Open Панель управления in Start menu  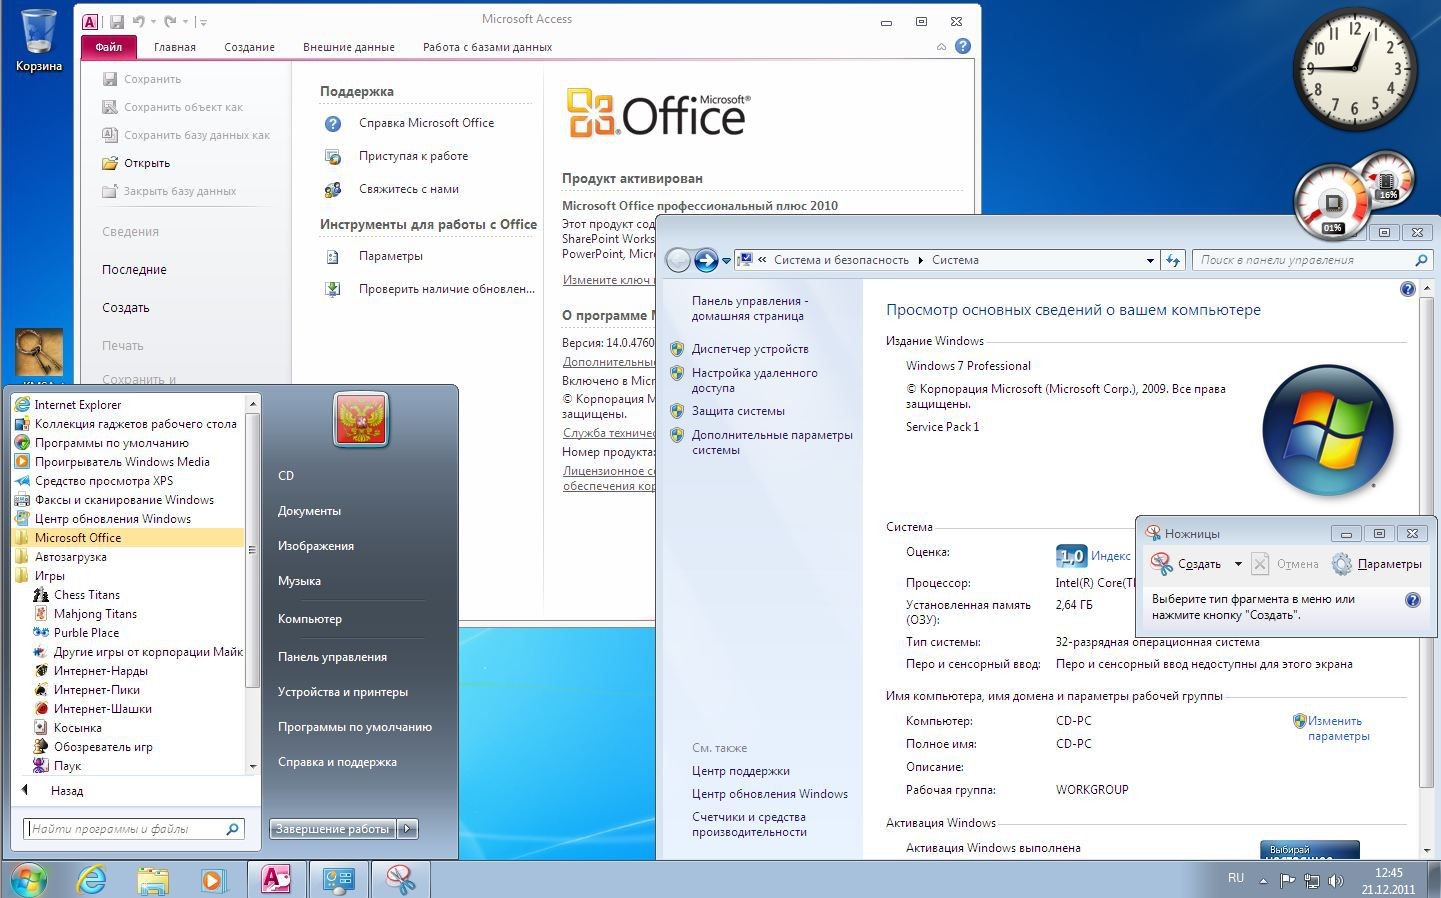point(332,657)
